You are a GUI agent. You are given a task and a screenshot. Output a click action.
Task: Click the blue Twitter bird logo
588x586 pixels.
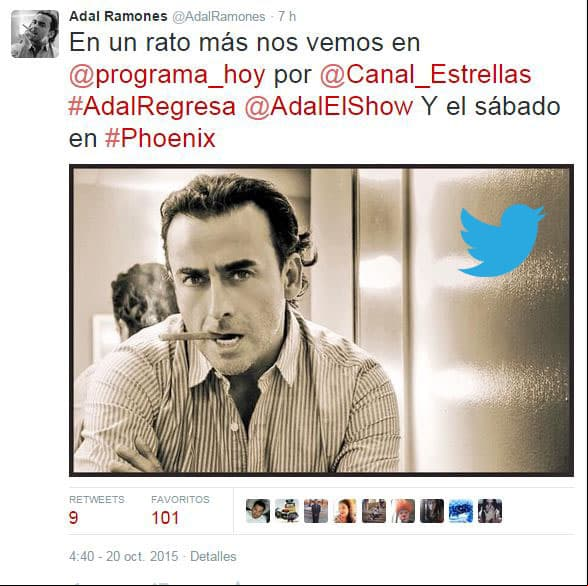click(x=501, y=240)
